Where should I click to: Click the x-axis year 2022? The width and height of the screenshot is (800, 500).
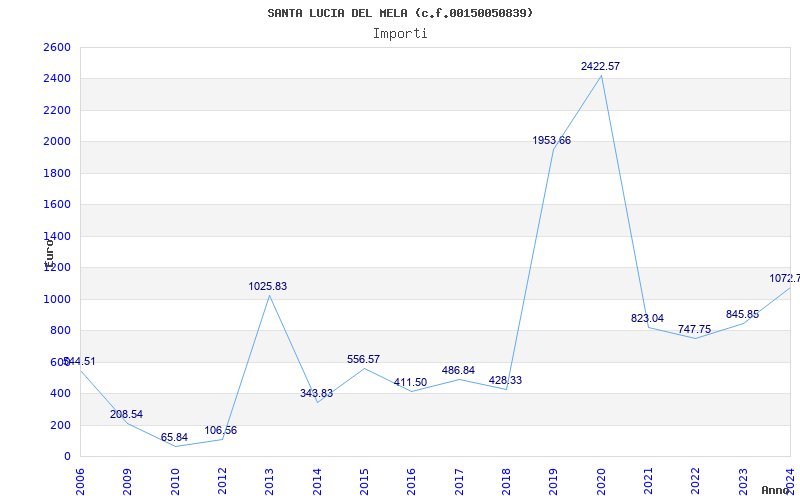[x=696, y=482]
